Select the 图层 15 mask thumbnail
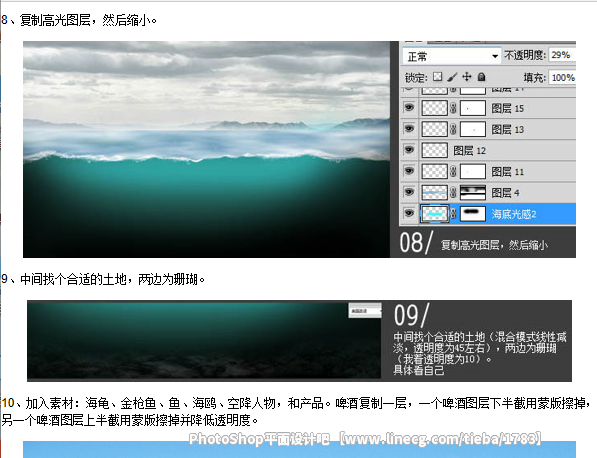Screen dimensions: 597x458 (x=473, y=108)
